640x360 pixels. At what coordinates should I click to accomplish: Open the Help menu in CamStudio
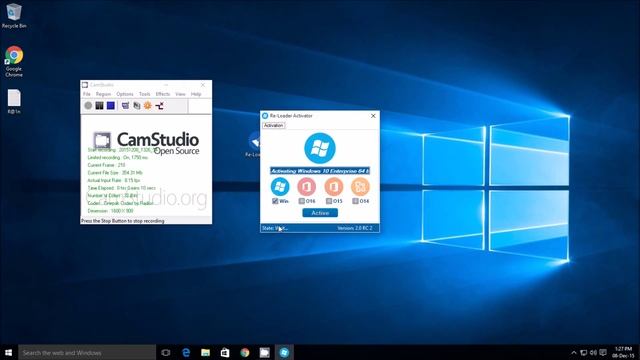click(x=196, y=94)
